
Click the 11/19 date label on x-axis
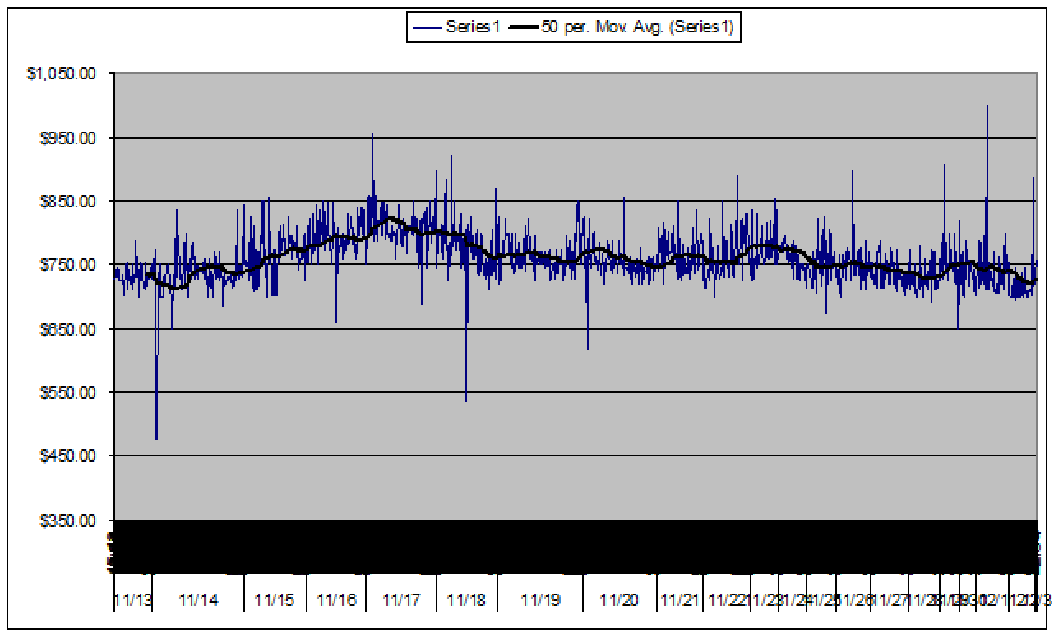point(540,599)
